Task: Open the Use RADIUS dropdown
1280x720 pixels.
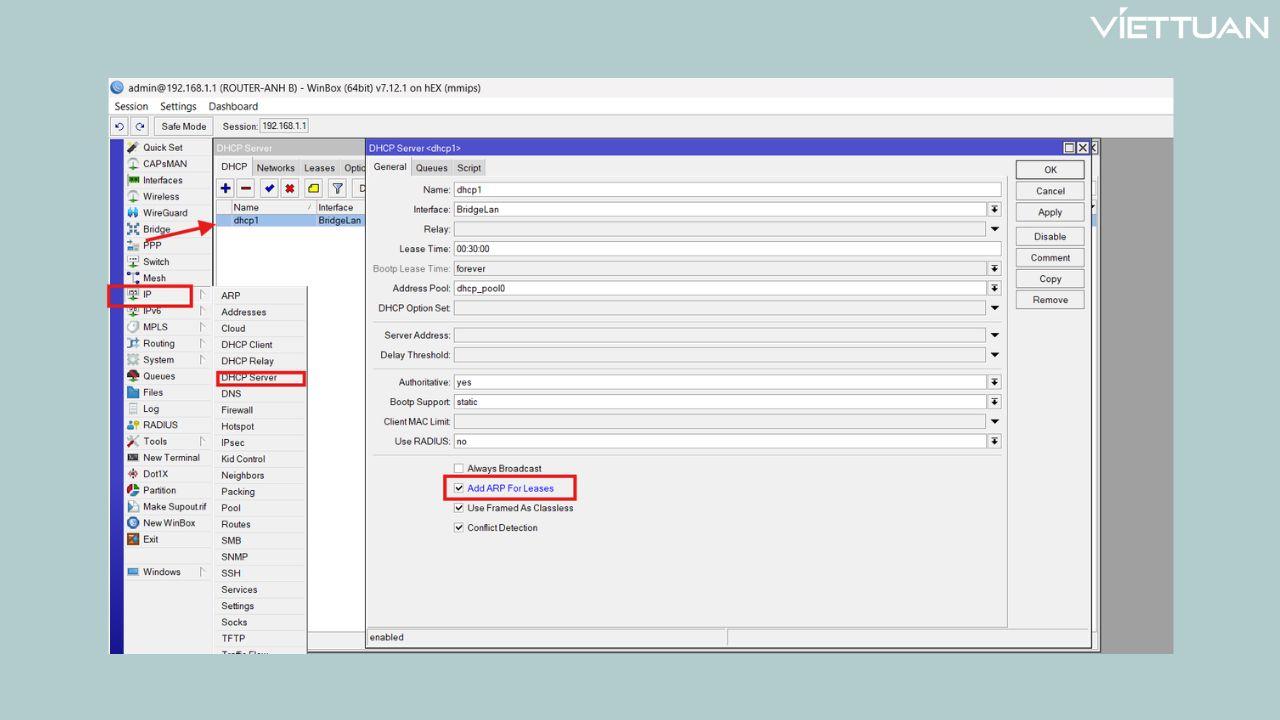Action: (995, 441)
